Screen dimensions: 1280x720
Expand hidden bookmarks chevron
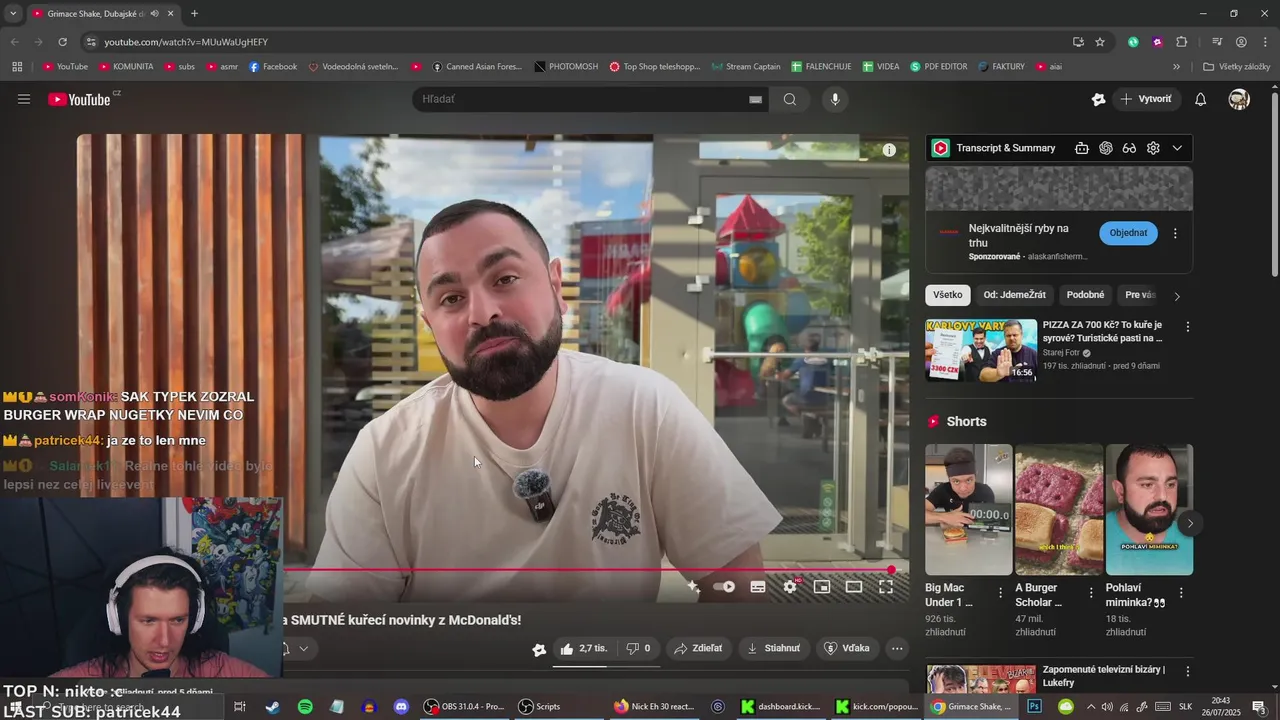(1176, 67)
